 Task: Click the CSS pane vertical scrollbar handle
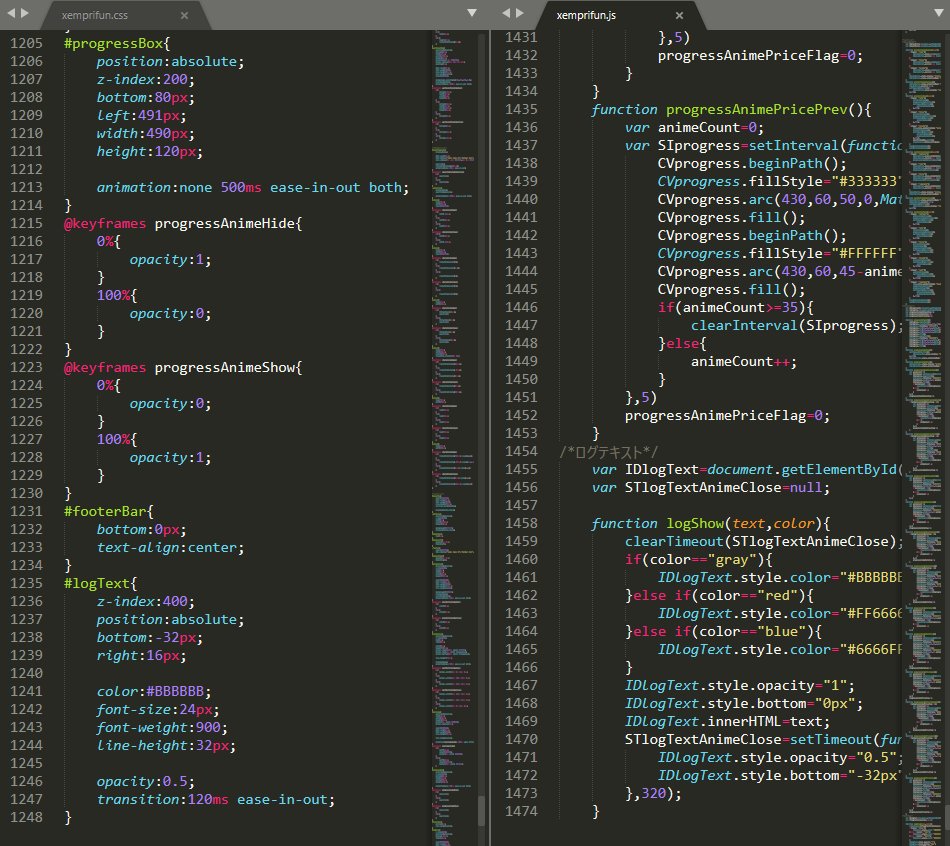(x=482, y=811)
